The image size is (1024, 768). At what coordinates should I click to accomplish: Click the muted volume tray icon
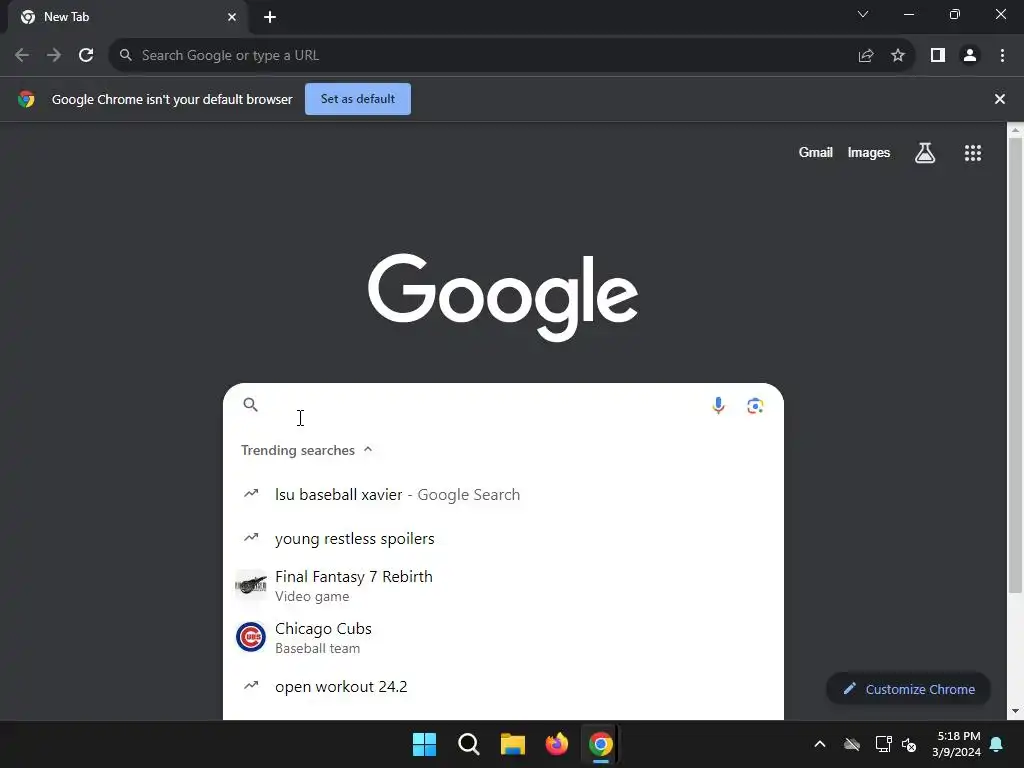pyautogui.click(x=909, y=744)
